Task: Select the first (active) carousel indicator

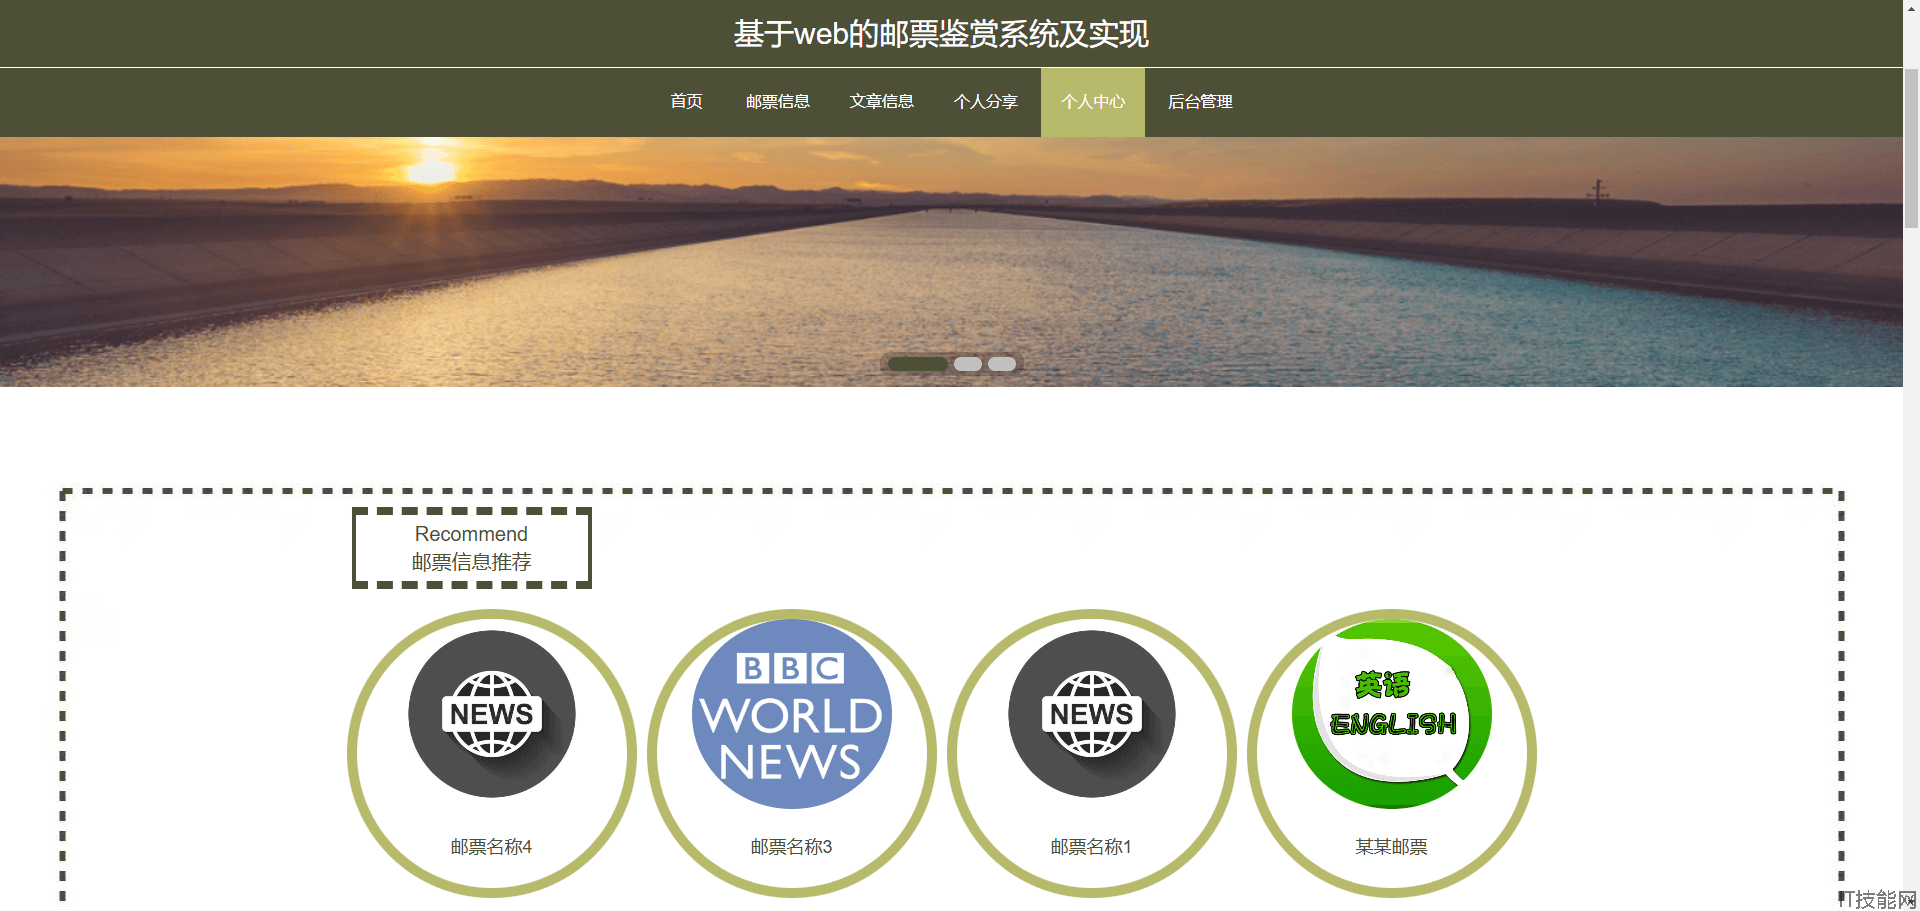Action: [x=918, y=364]
